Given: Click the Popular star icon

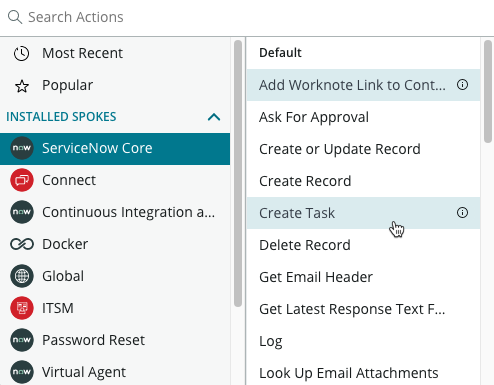Looking at the screenshot, I should point(22,86).
